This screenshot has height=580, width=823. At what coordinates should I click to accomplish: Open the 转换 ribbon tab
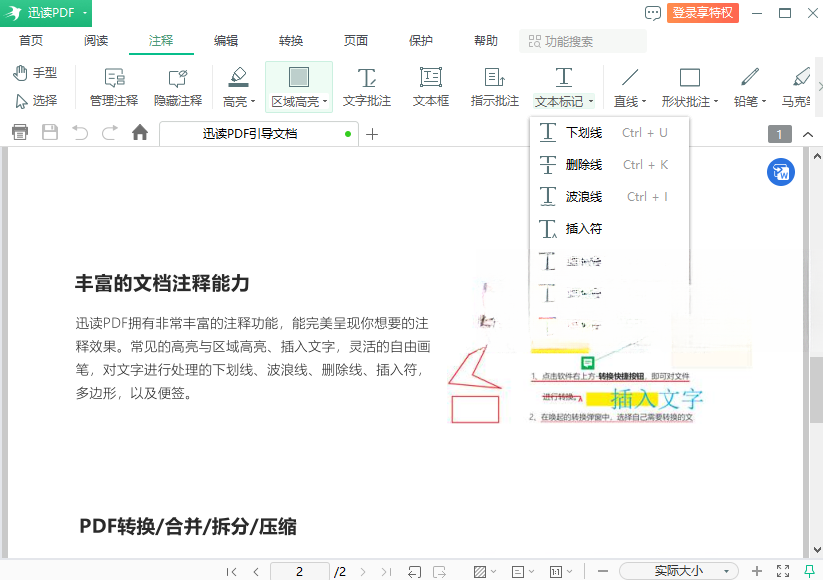pos(291,40)
